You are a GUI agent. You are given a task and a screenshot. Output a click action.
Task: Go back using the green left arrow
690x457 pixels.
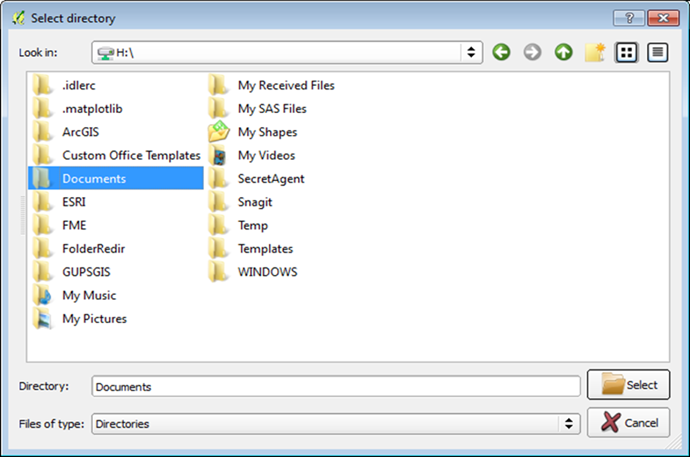[x=501, y=52]
